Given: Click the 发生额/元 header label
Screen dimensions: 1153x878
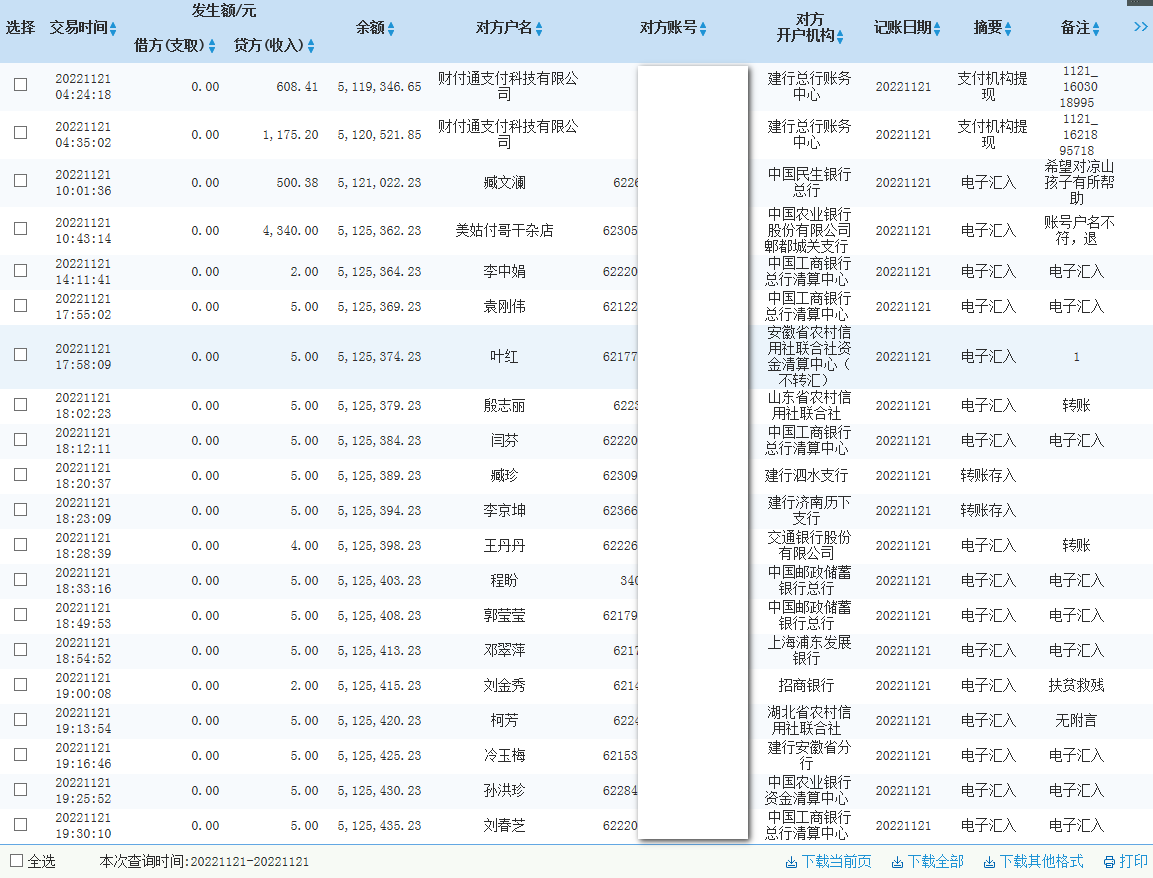Looking at the screenshot, I should (x=224, y=10).
